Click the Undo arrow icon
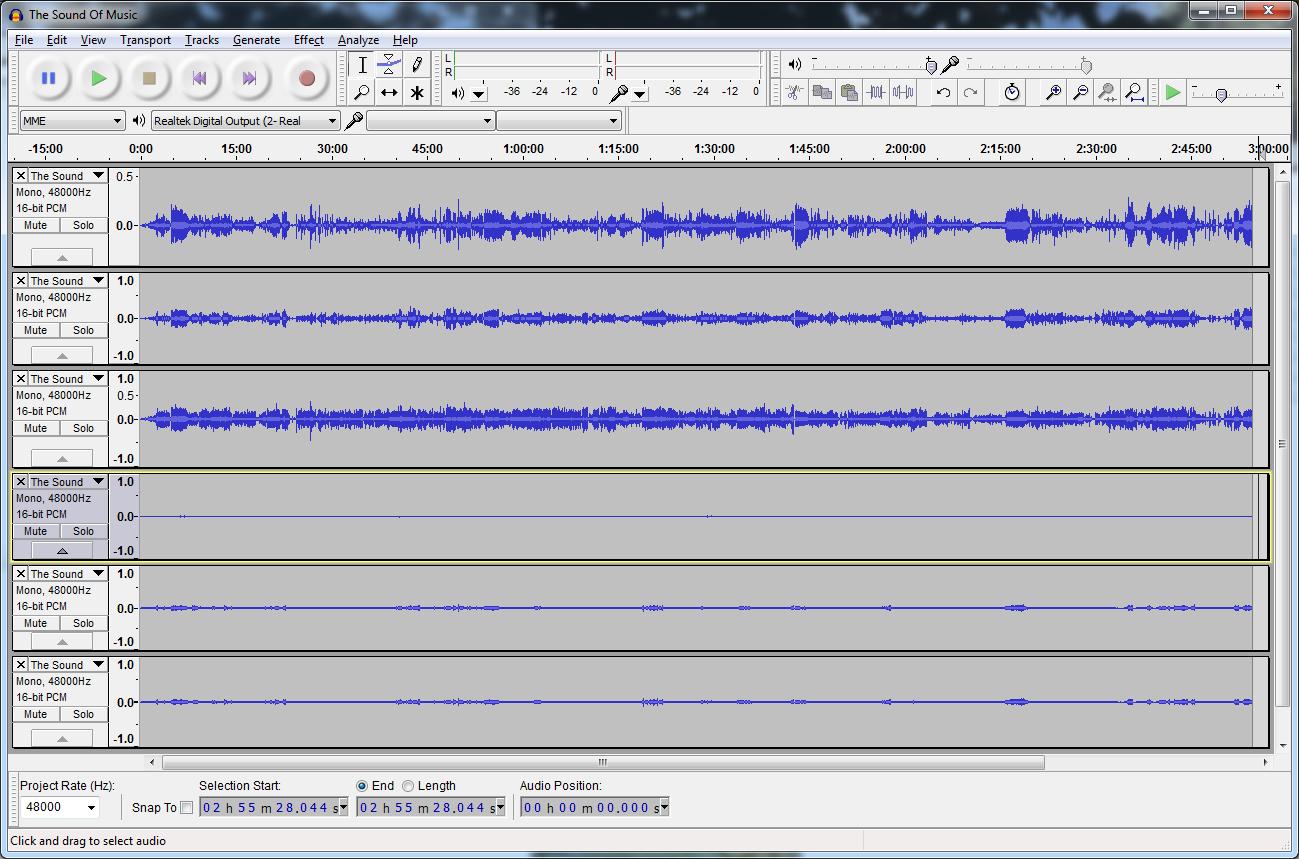 tap(943, 92)
